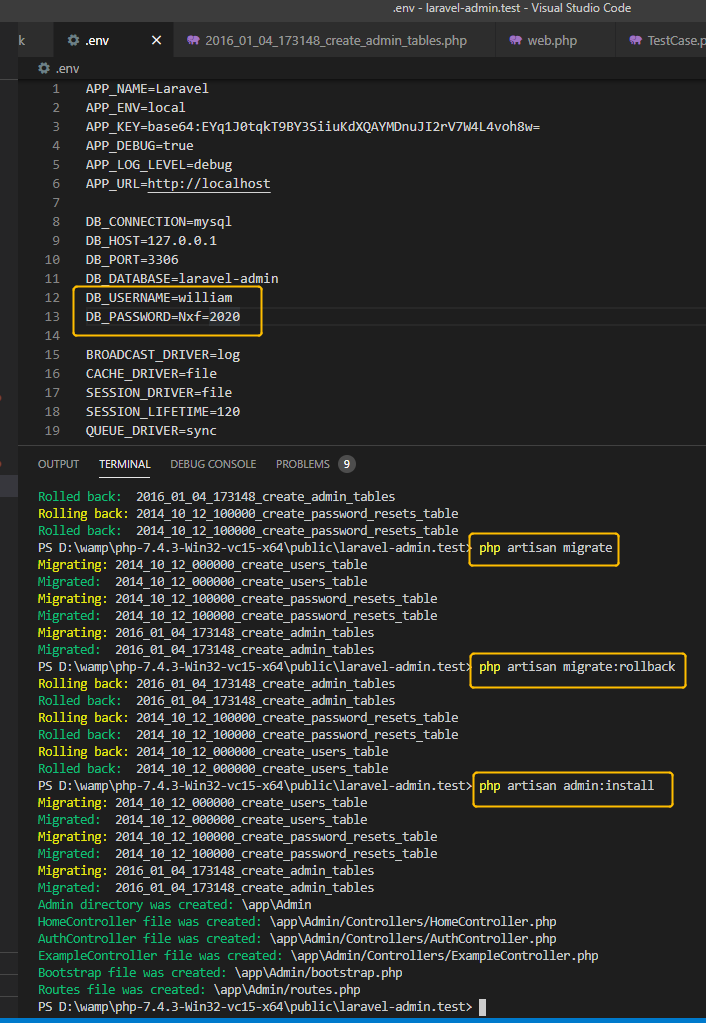Click the Routes file was created line

(x=199, y=989)
